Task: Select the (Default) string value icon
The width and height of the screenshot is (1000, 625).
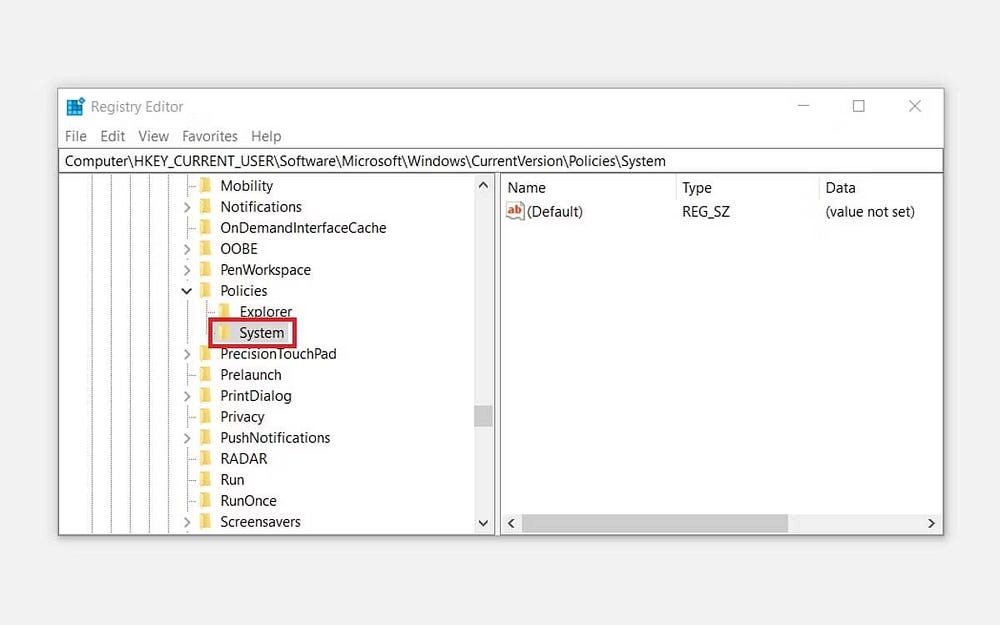Action: (x=516, y=211)
